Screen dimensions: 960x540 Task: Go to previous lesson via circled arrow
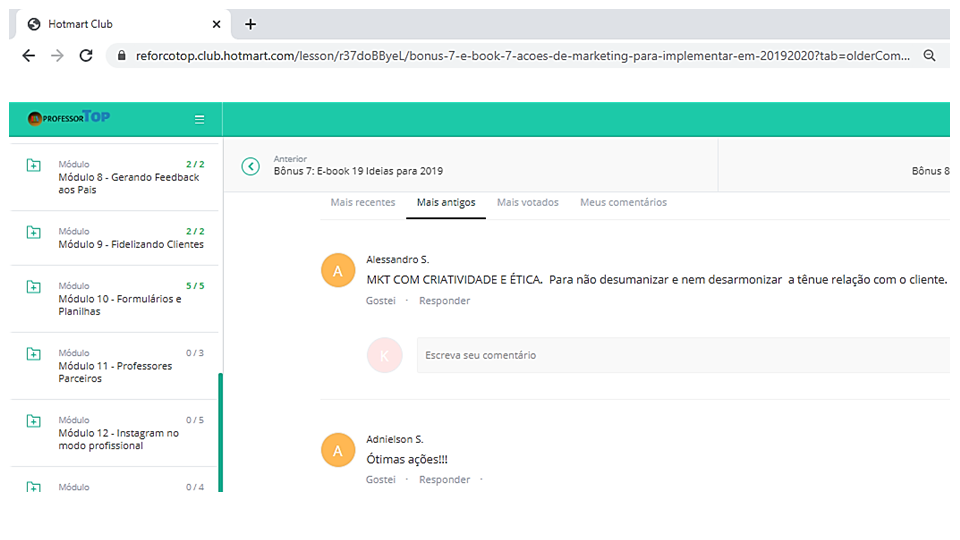coord(250,167)
